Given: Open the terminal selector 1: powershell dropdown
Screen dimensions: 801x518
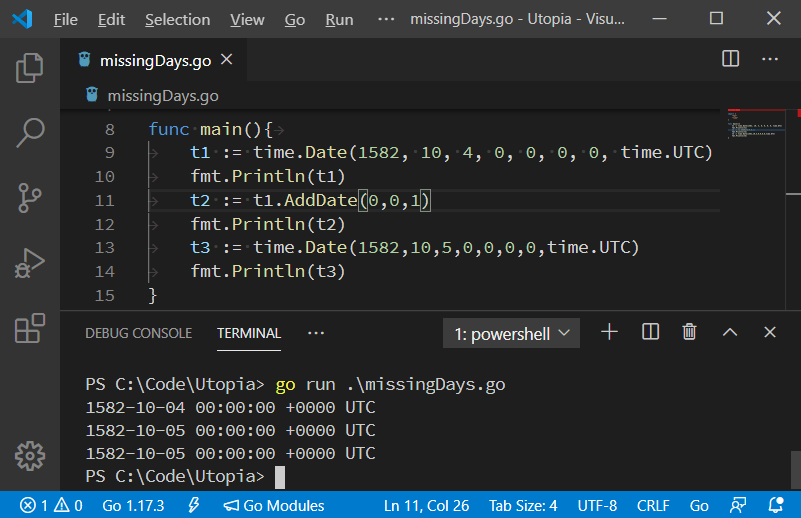Looking at the screenshot, I should [x=511, y=334].
